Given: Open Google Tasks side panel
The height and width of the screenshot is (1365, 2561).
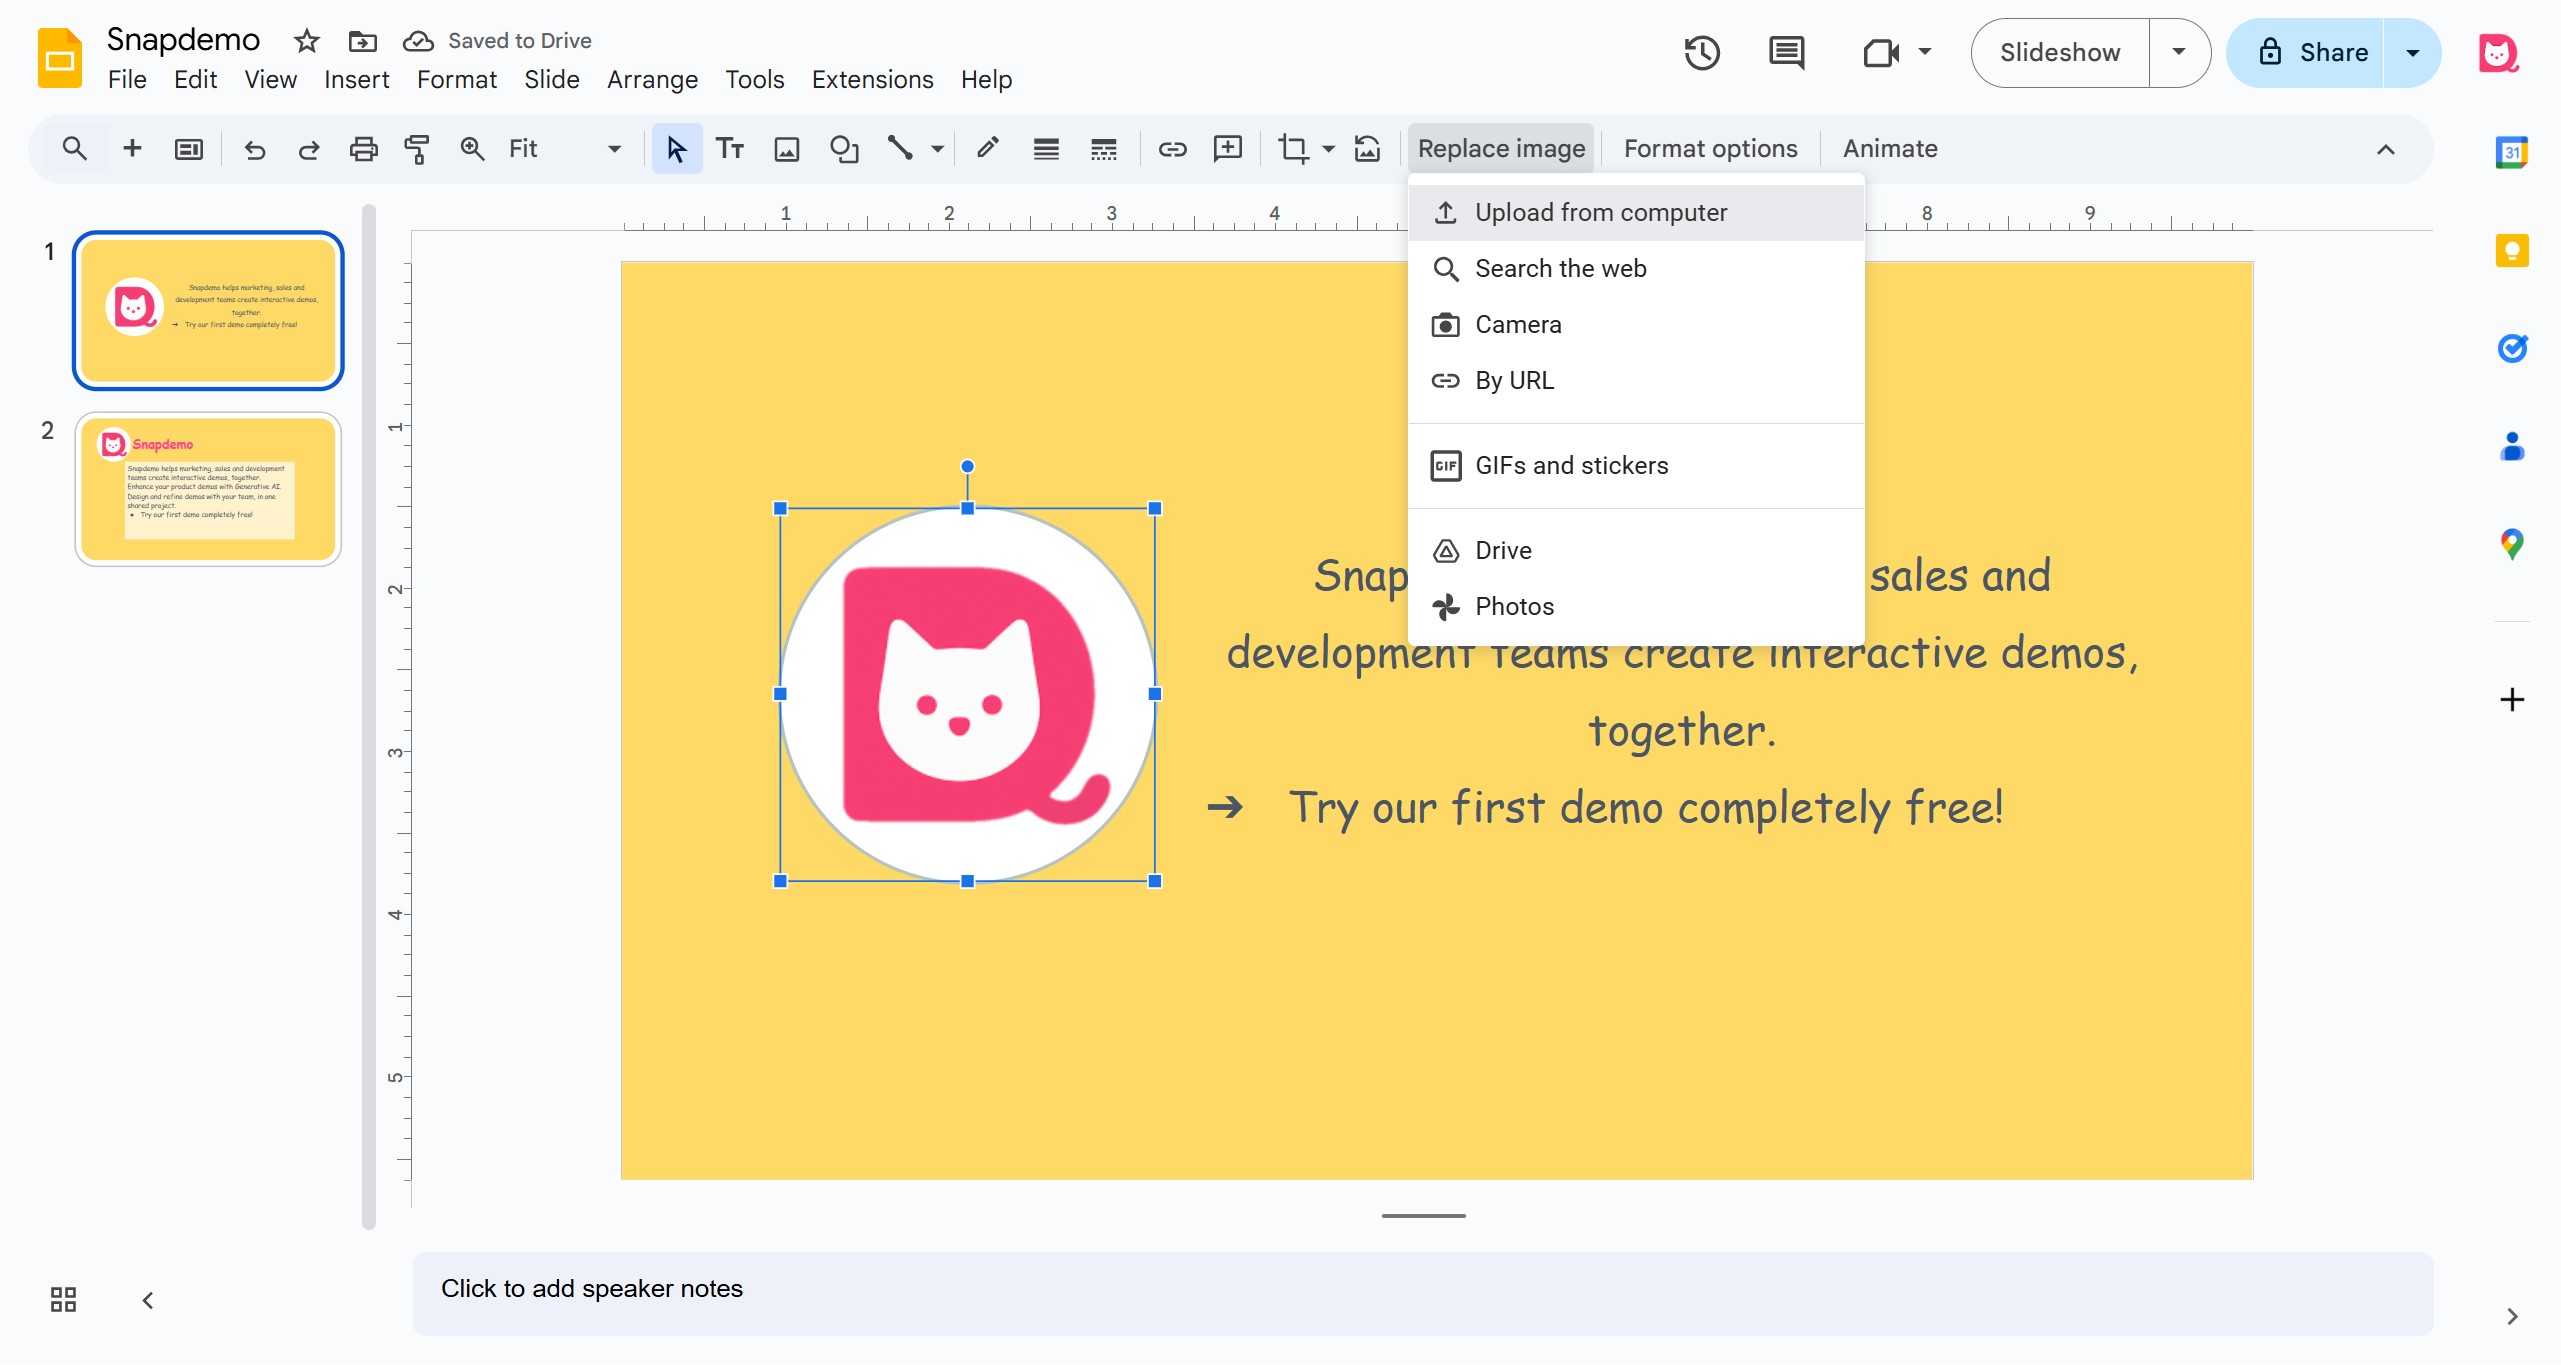Looking at the screenshot, I should coord(2512,348).
